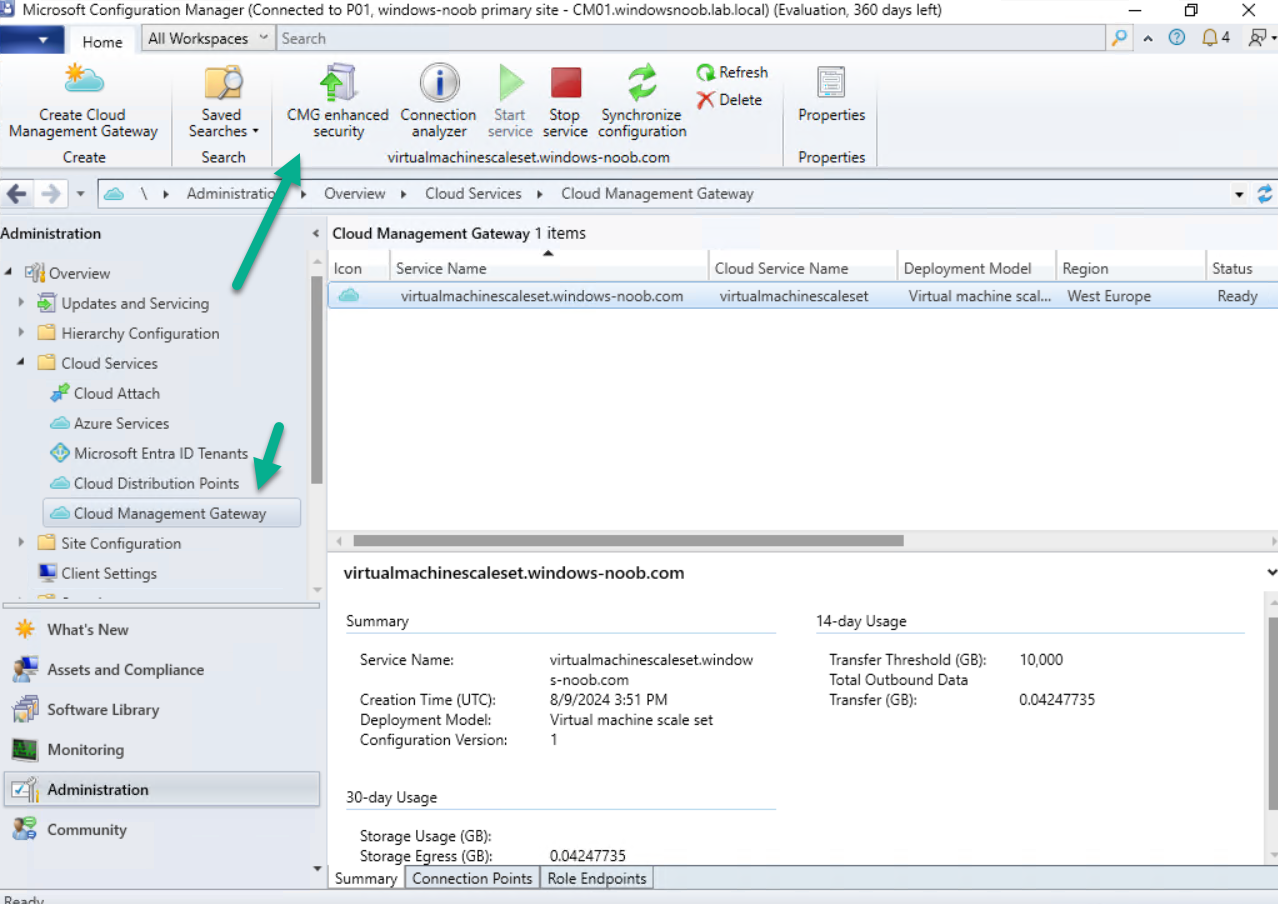Switch to the Connection Points tab
The image size is (1278, 904).
tap(472, 878)
